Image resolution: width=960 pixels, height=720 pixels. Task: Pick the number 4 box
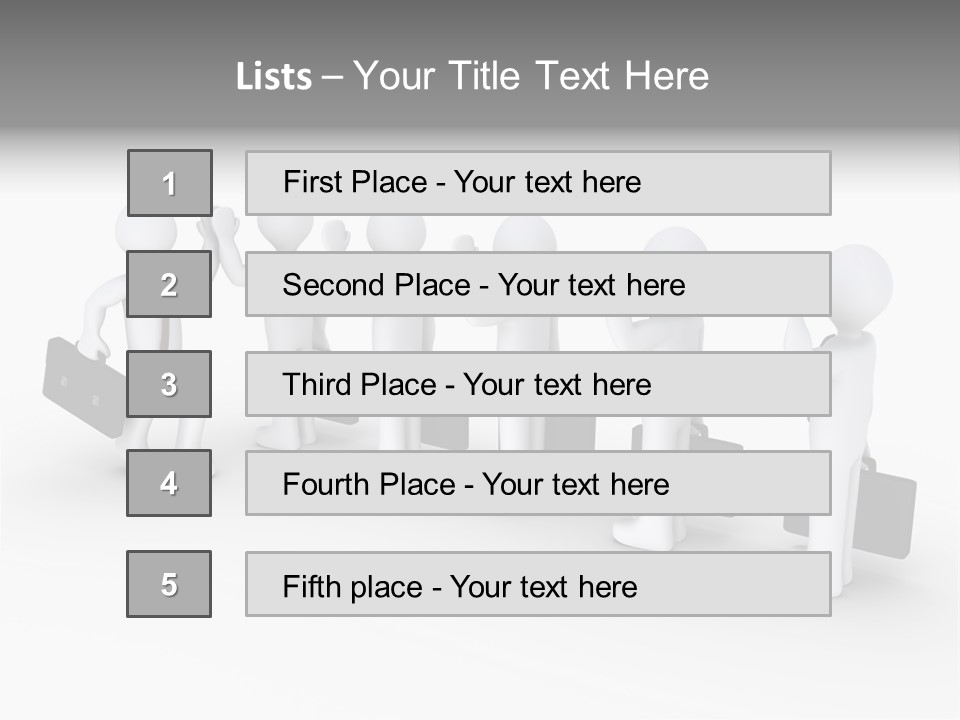(169, 483)
